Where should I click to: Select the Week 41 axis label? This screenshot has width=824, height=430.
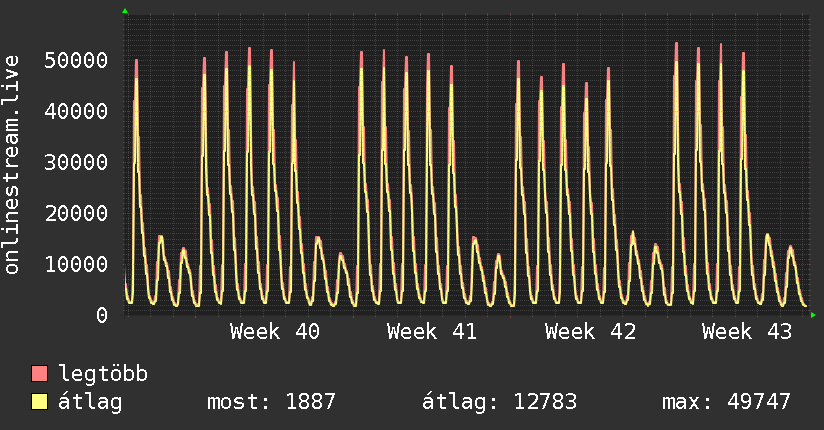pyautogui.click(x=432, y=332)
